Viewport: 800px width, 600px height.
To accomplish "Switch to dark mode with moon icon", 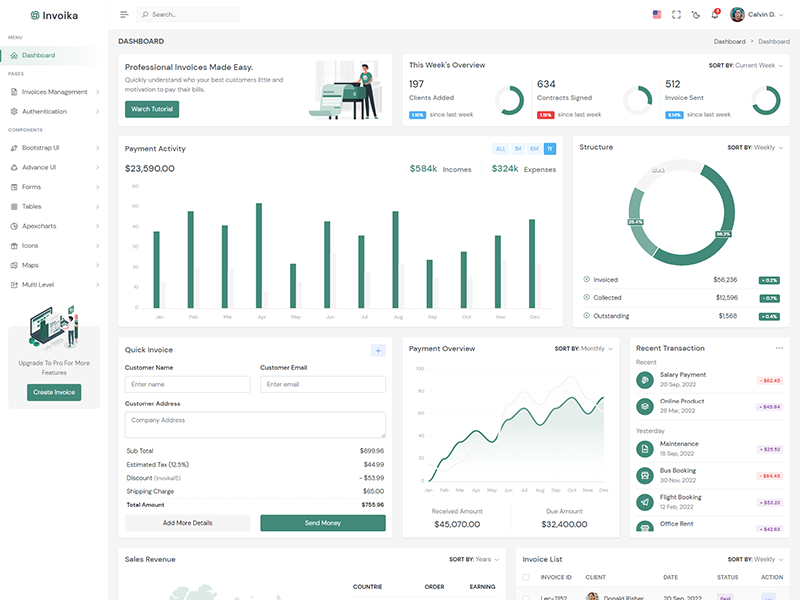I will [x=696, y=15].
